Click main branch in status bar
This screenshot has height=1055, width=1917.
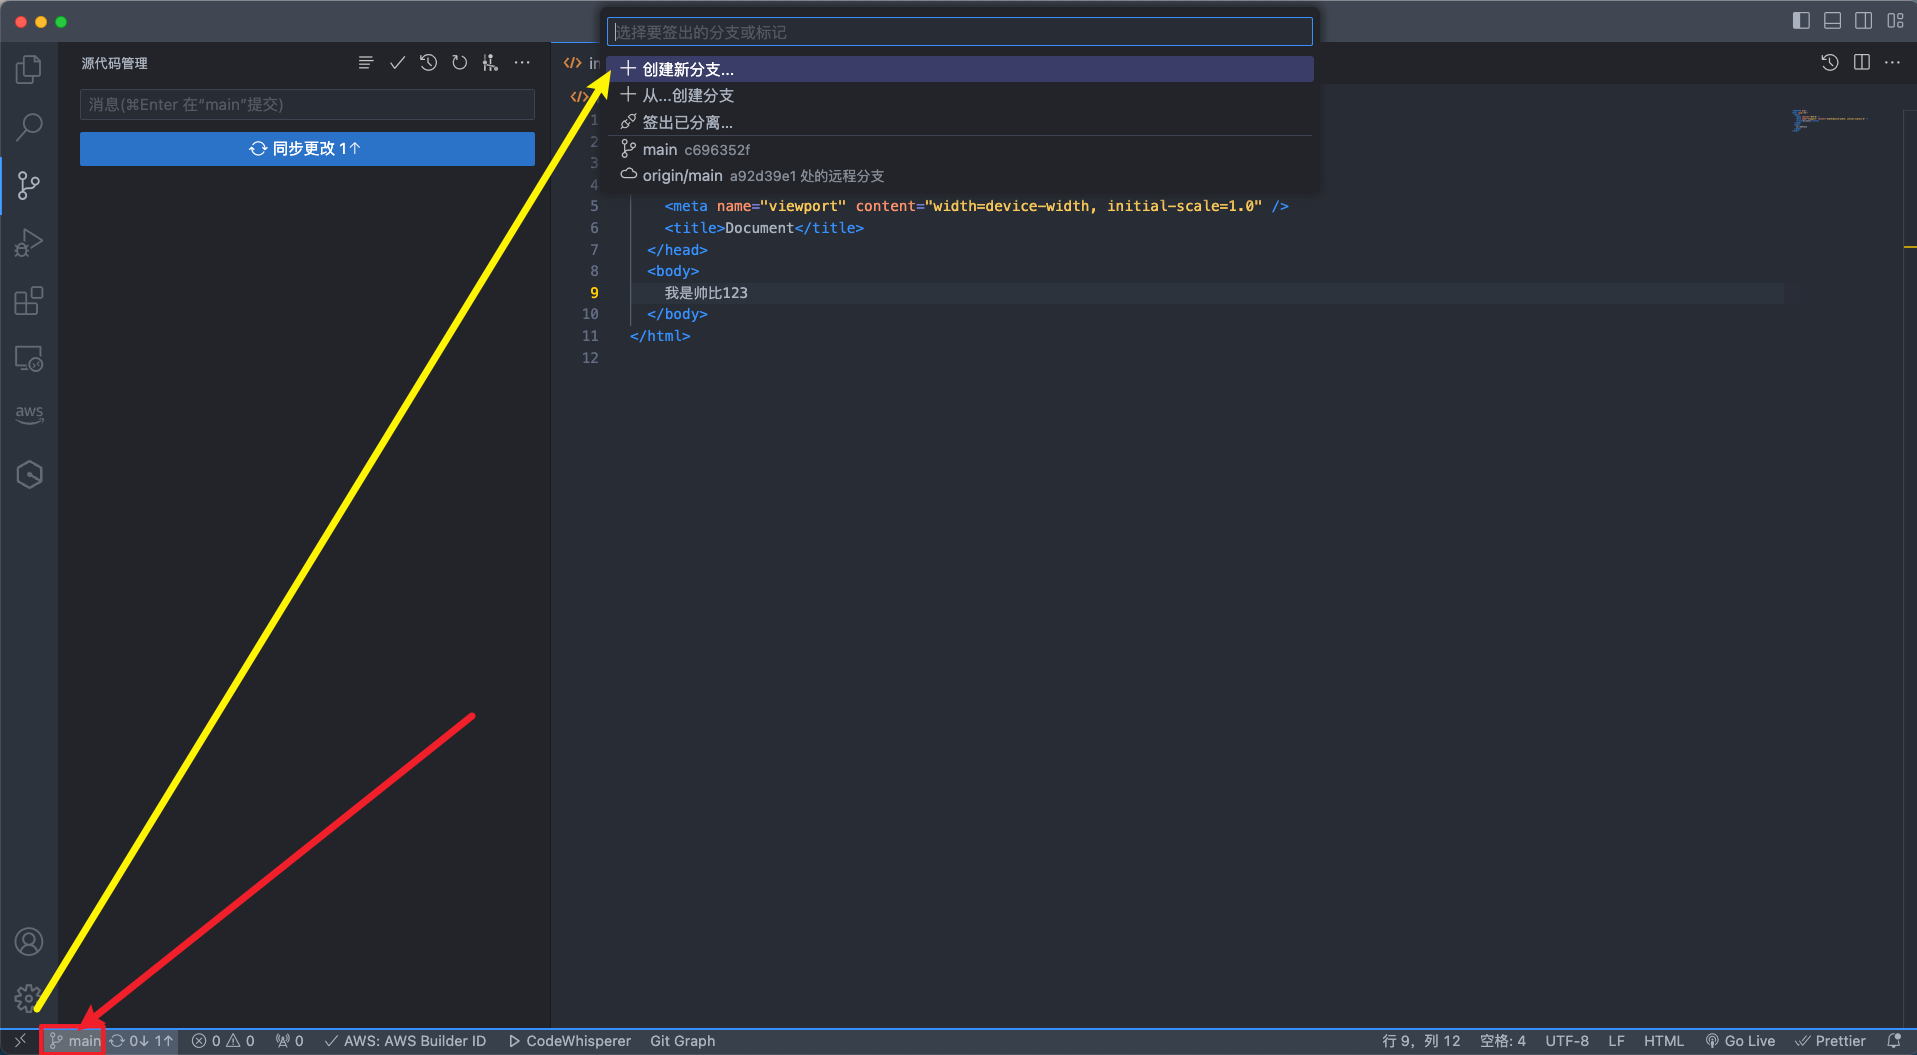point(75,1041)
